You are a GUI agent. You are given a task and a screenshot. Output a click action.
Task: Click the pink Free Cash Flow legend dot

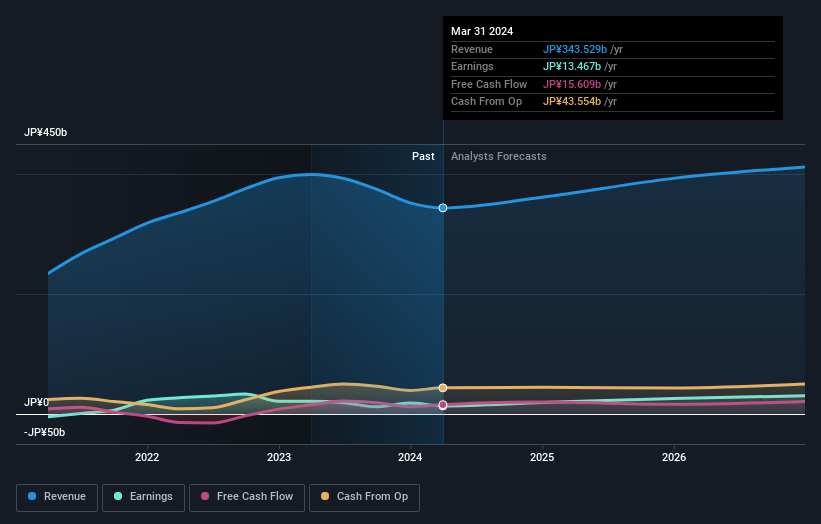[205, 496]
